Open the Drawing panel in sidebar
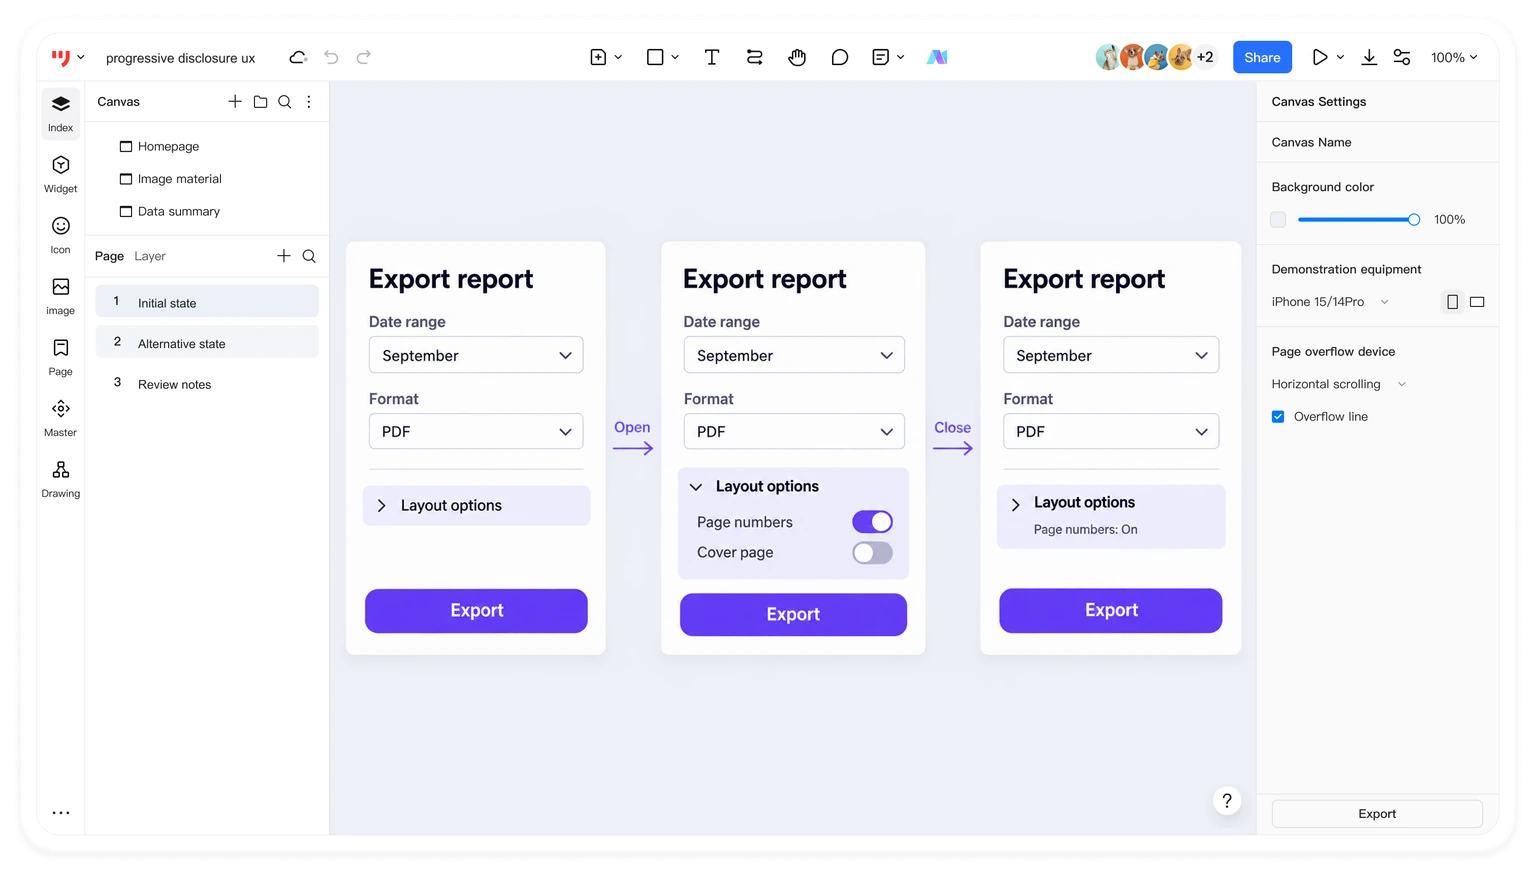This screenshot has width=1536, height=876. (x=61, y=479)
